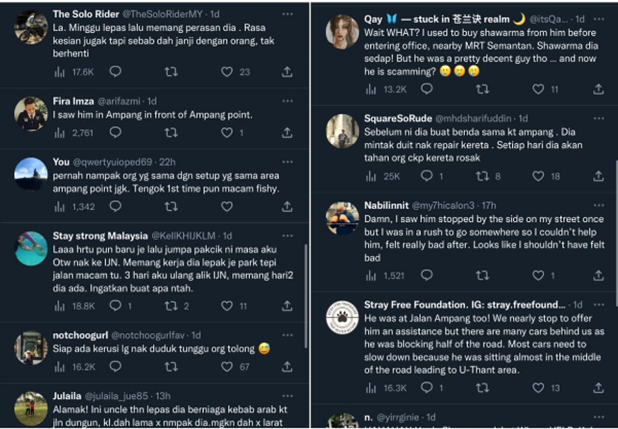Image resolution: width=618 pixels, height=429 pixels.
Task: Retweet The Solo Rider's reply
Action: (x=171, y=72)
